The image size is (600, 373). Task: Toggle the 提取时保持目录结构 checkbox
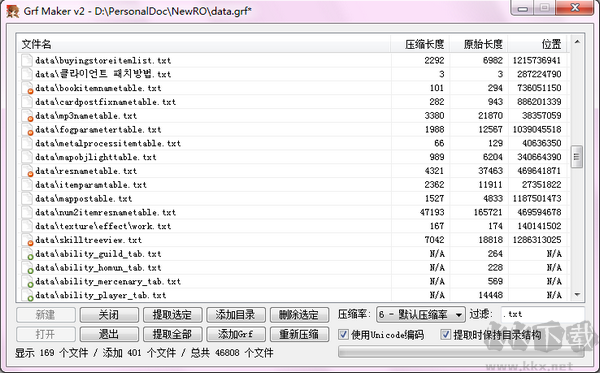445,334
